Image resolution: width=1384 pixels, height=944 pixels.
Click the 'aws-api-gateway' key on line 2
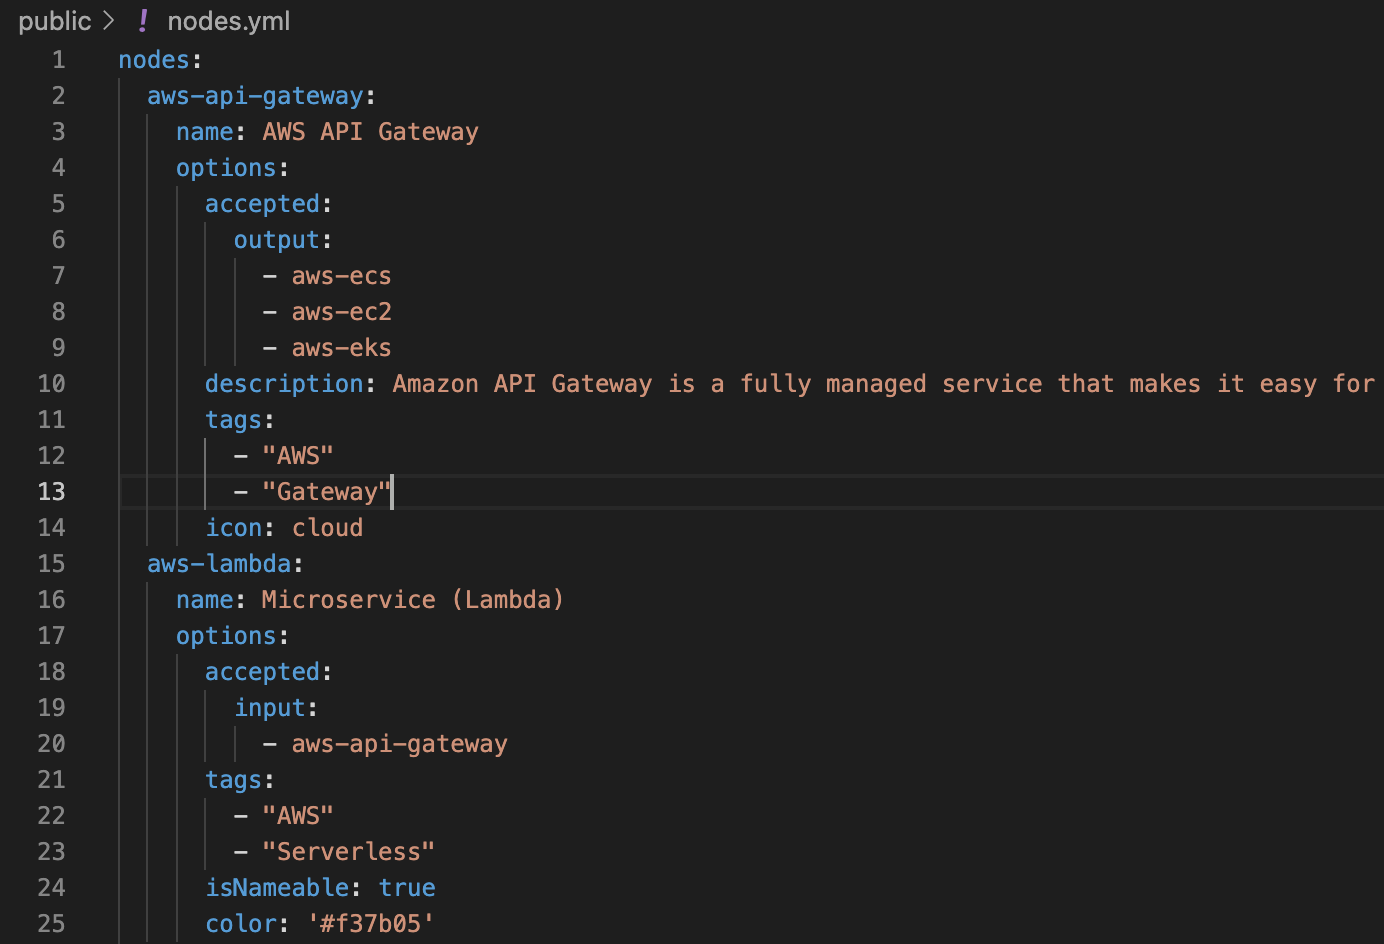pos(255,96)
